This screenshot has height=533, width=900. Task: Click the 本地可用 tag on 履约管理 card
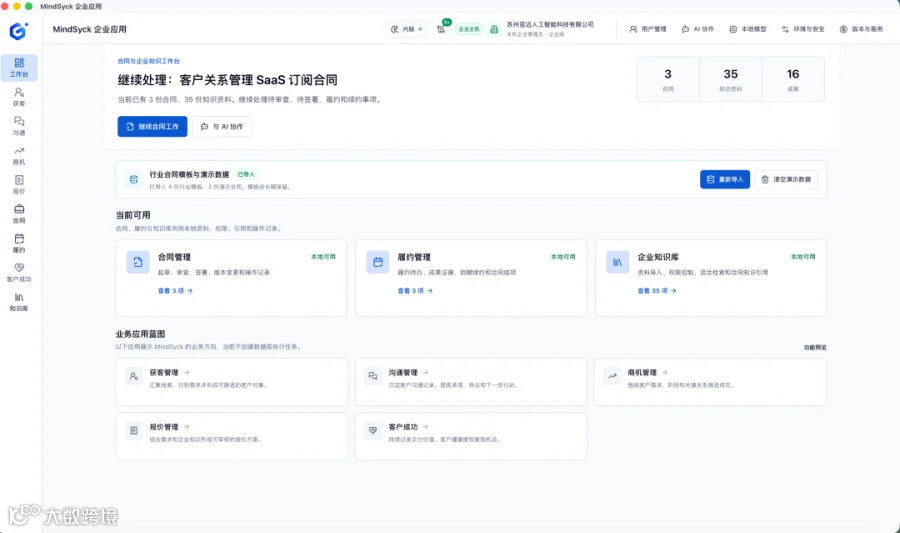pos(563,257)
